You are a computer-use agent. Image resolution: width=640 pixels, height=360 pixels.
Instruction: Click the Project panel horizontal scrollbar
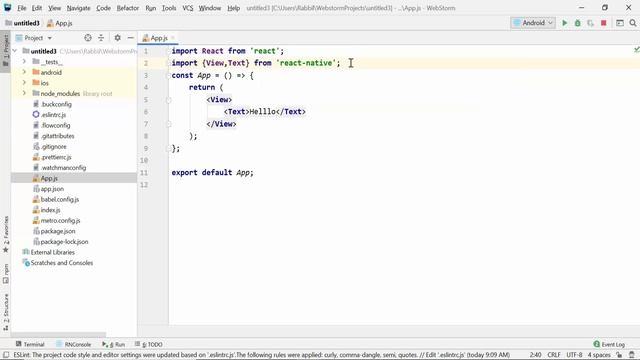click(58, 334)
